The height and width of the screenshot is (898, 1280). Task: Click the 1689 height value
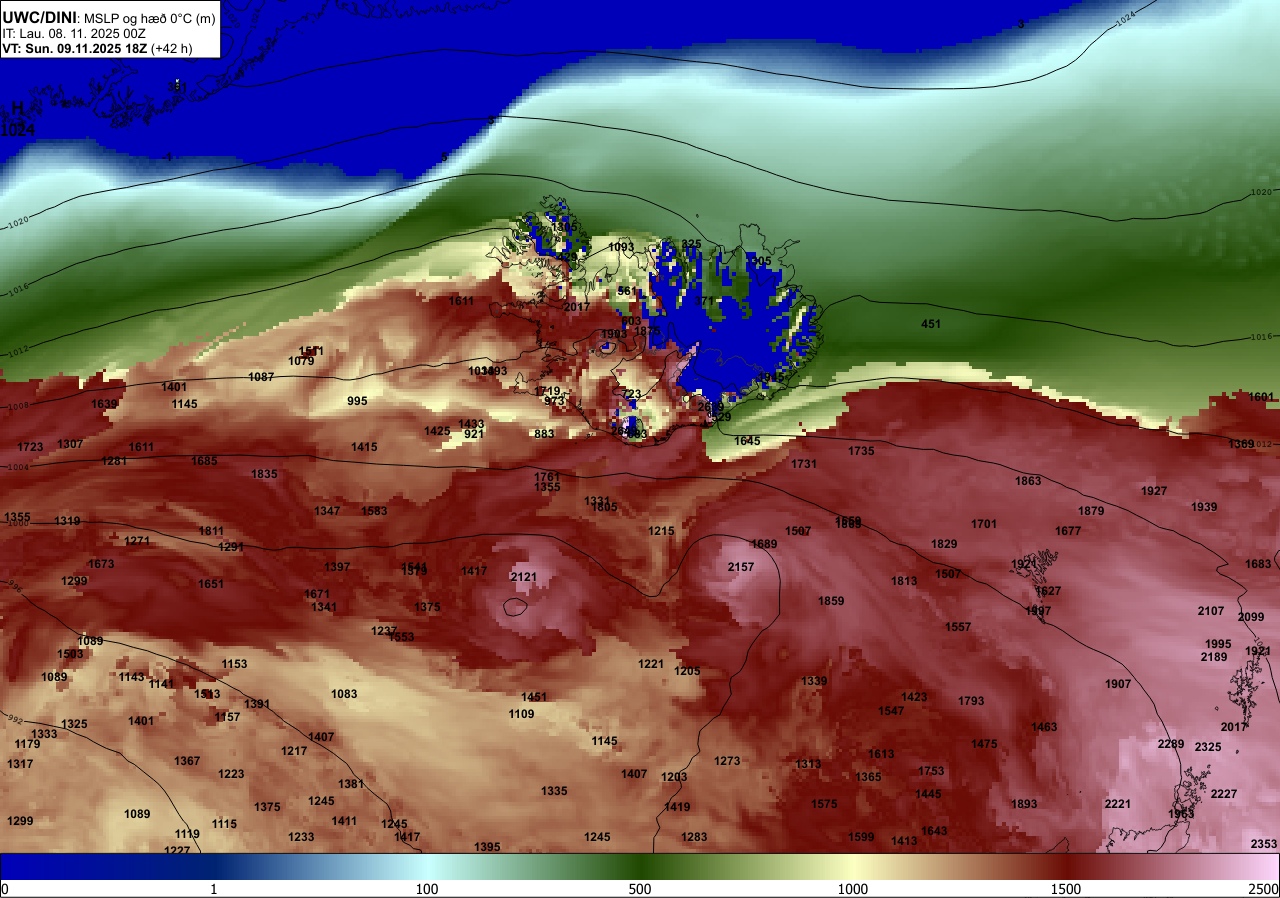click(x=764, y=544)
